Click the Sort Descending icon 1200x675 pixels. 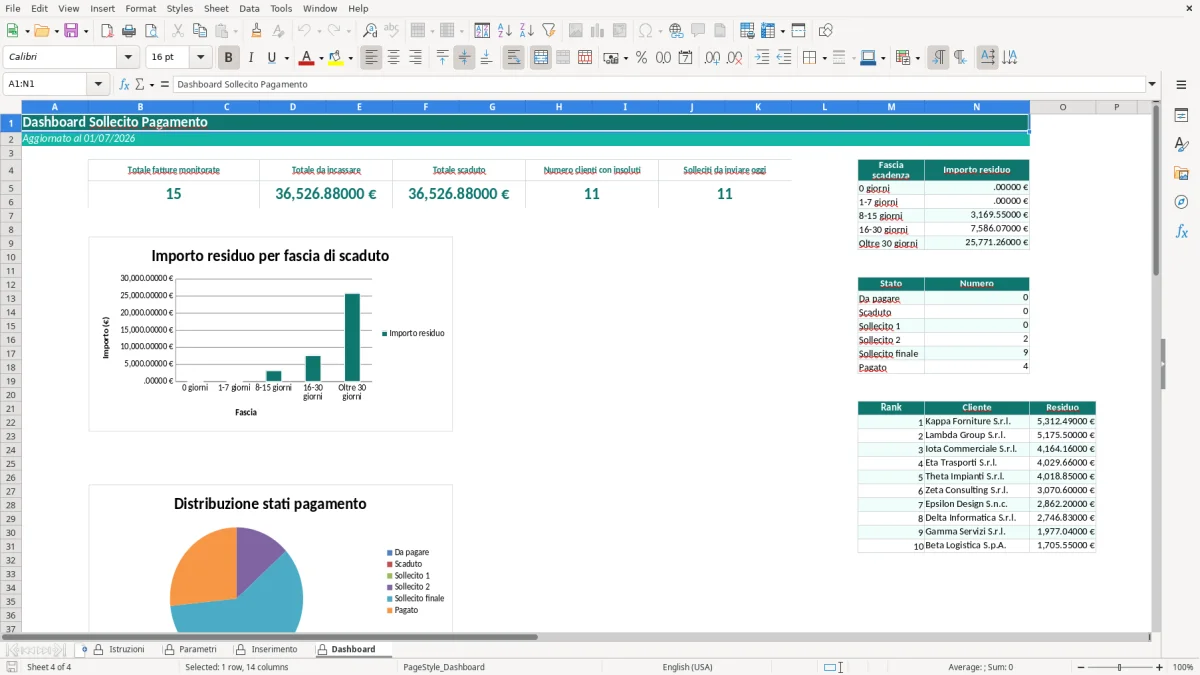point(527,31)
